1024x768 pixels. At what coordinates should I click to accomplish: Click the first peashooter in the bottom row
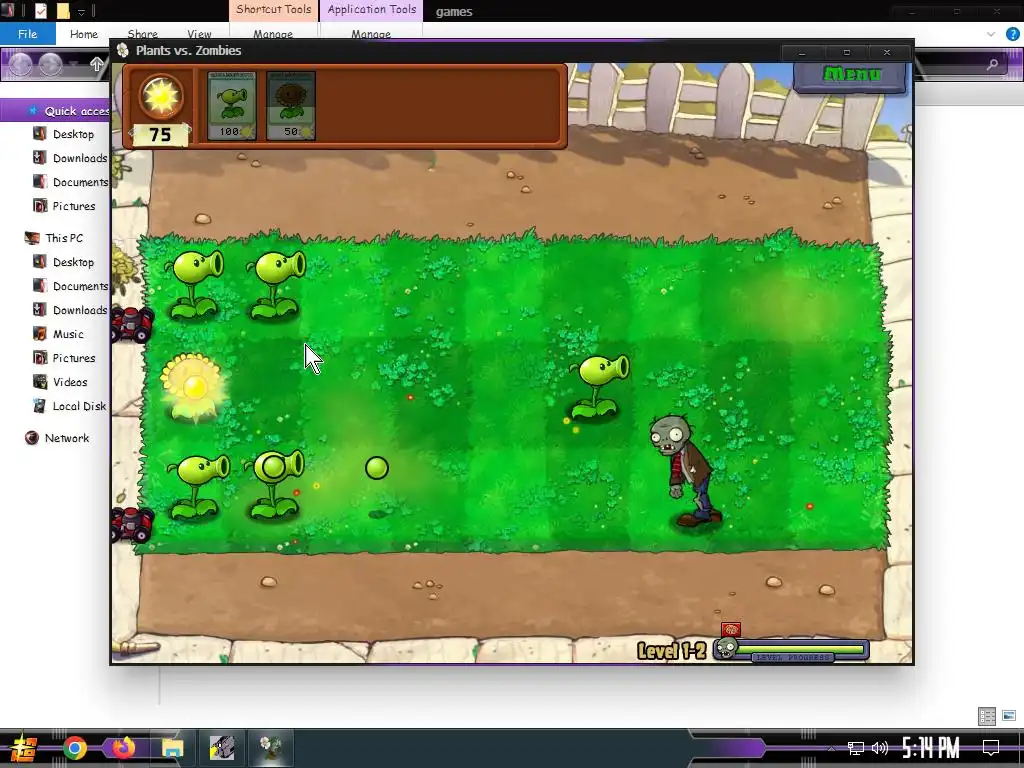(x=197, y=487)
